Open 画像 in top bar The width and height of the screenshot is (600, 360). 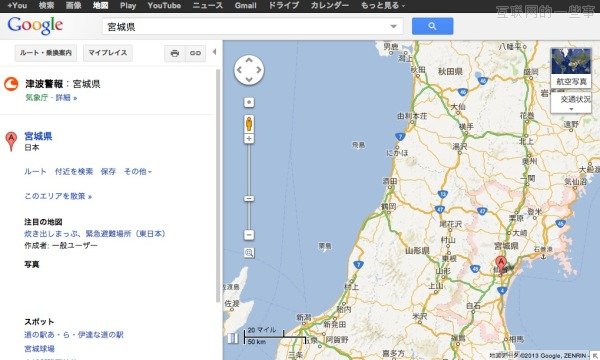(73, 6)
